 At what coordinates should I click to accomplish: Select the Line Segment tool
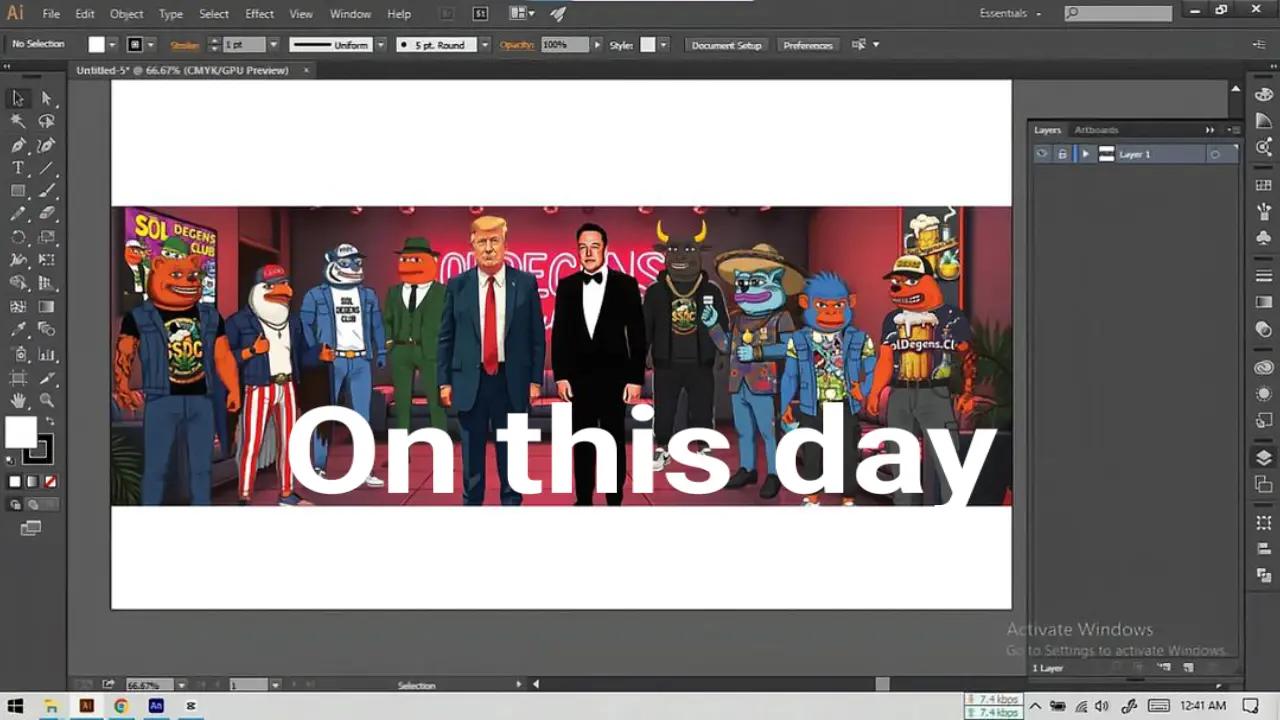46,168
